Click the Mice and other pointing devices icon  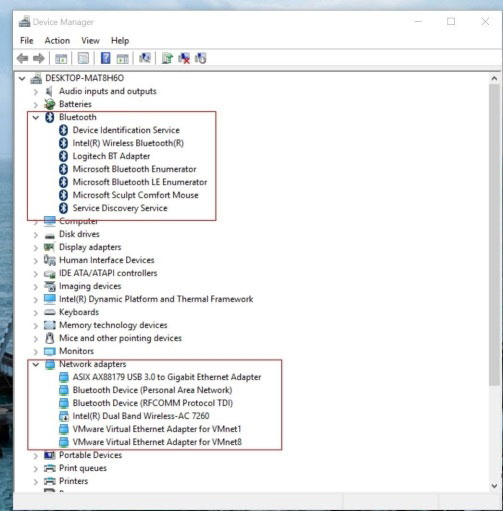point(50,338)
